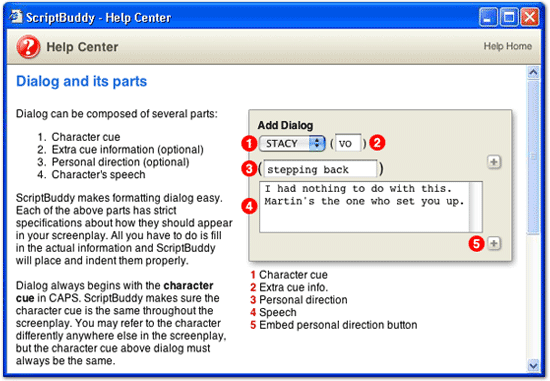Click the 'Help Center' header title text
This screenshot has width=550, height=381.
[82, 47]
